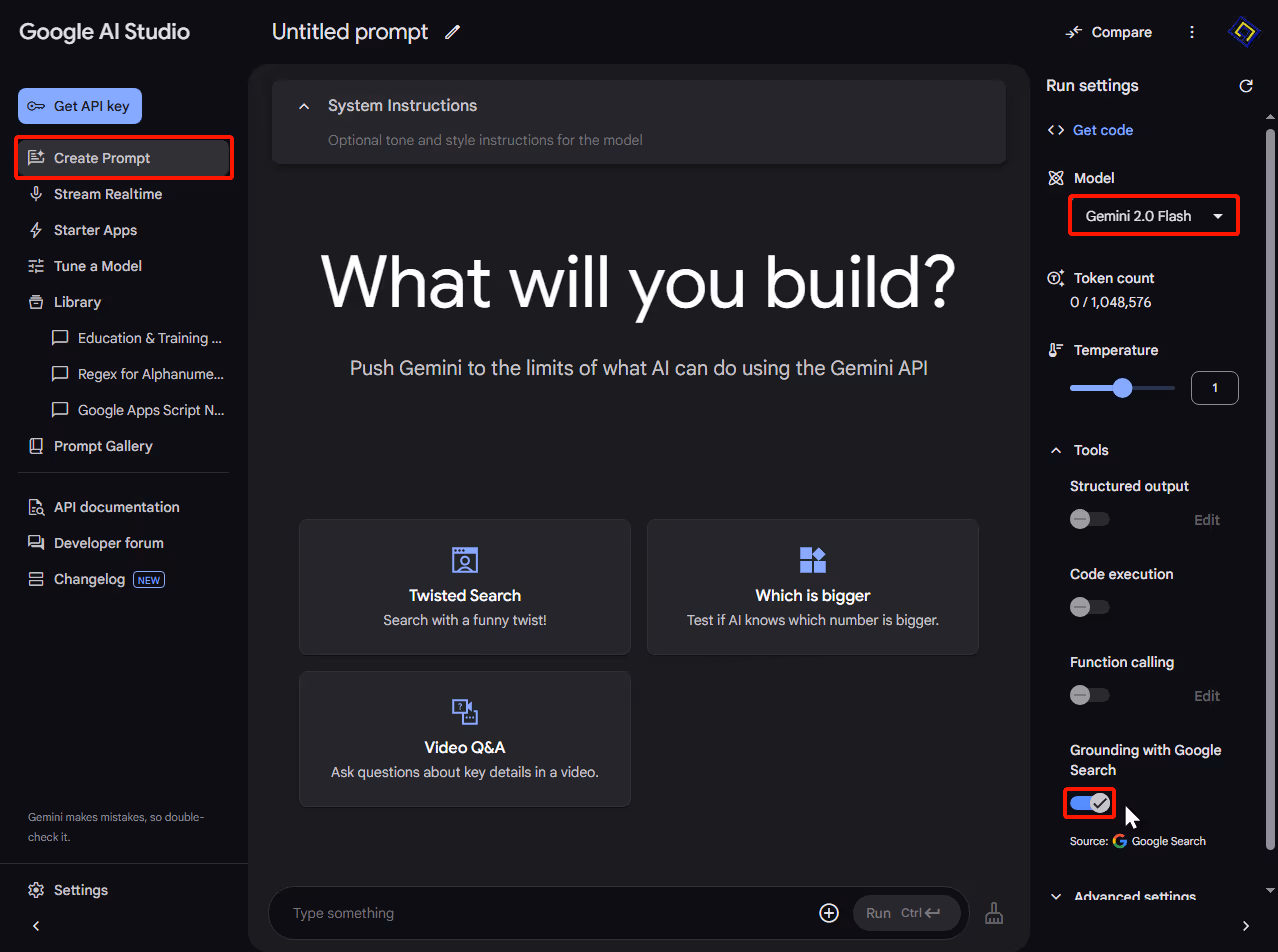1278x952 pixels.
Task: Reset run settings with the refresh icon
Action: (1246, 86)
